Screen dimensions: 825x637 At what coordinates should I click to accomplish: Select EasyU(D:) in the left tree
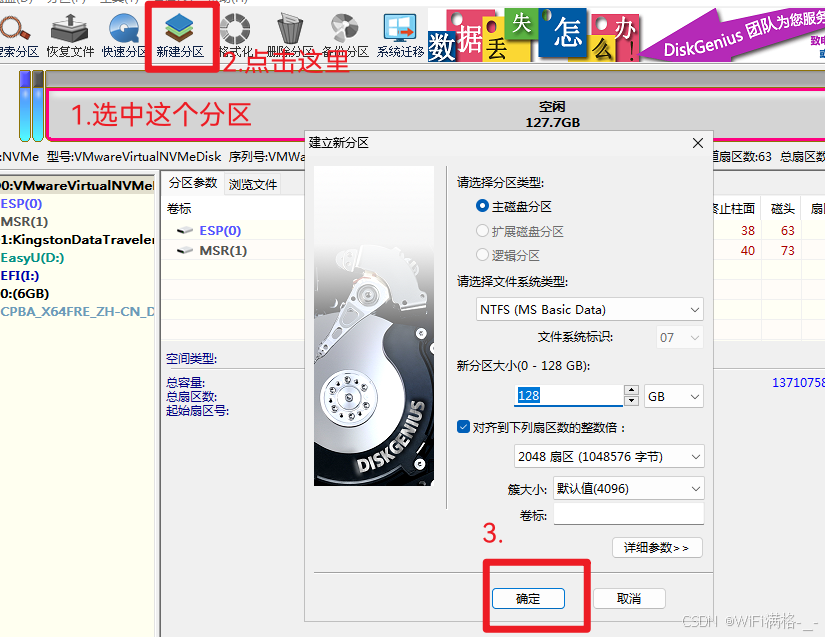pos(32,258)
